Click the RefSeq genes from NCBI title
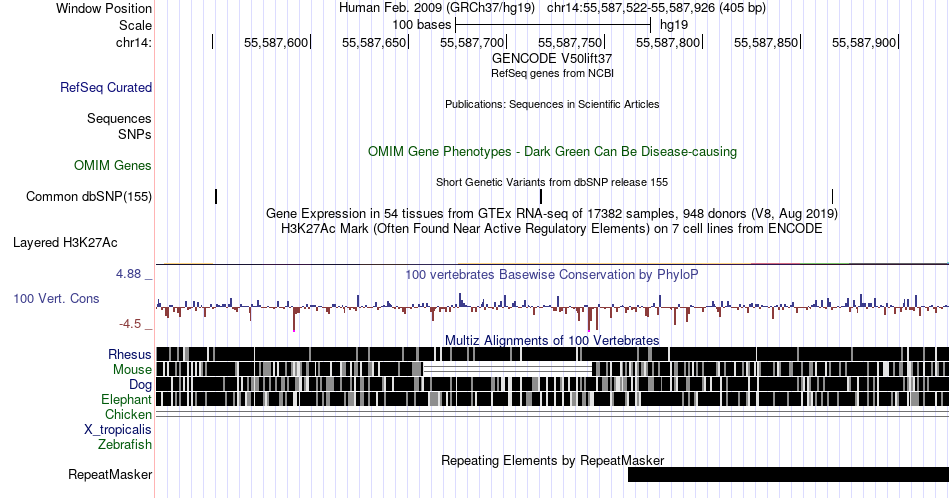Screen dimensions: 950x498 tap(552, 73)
